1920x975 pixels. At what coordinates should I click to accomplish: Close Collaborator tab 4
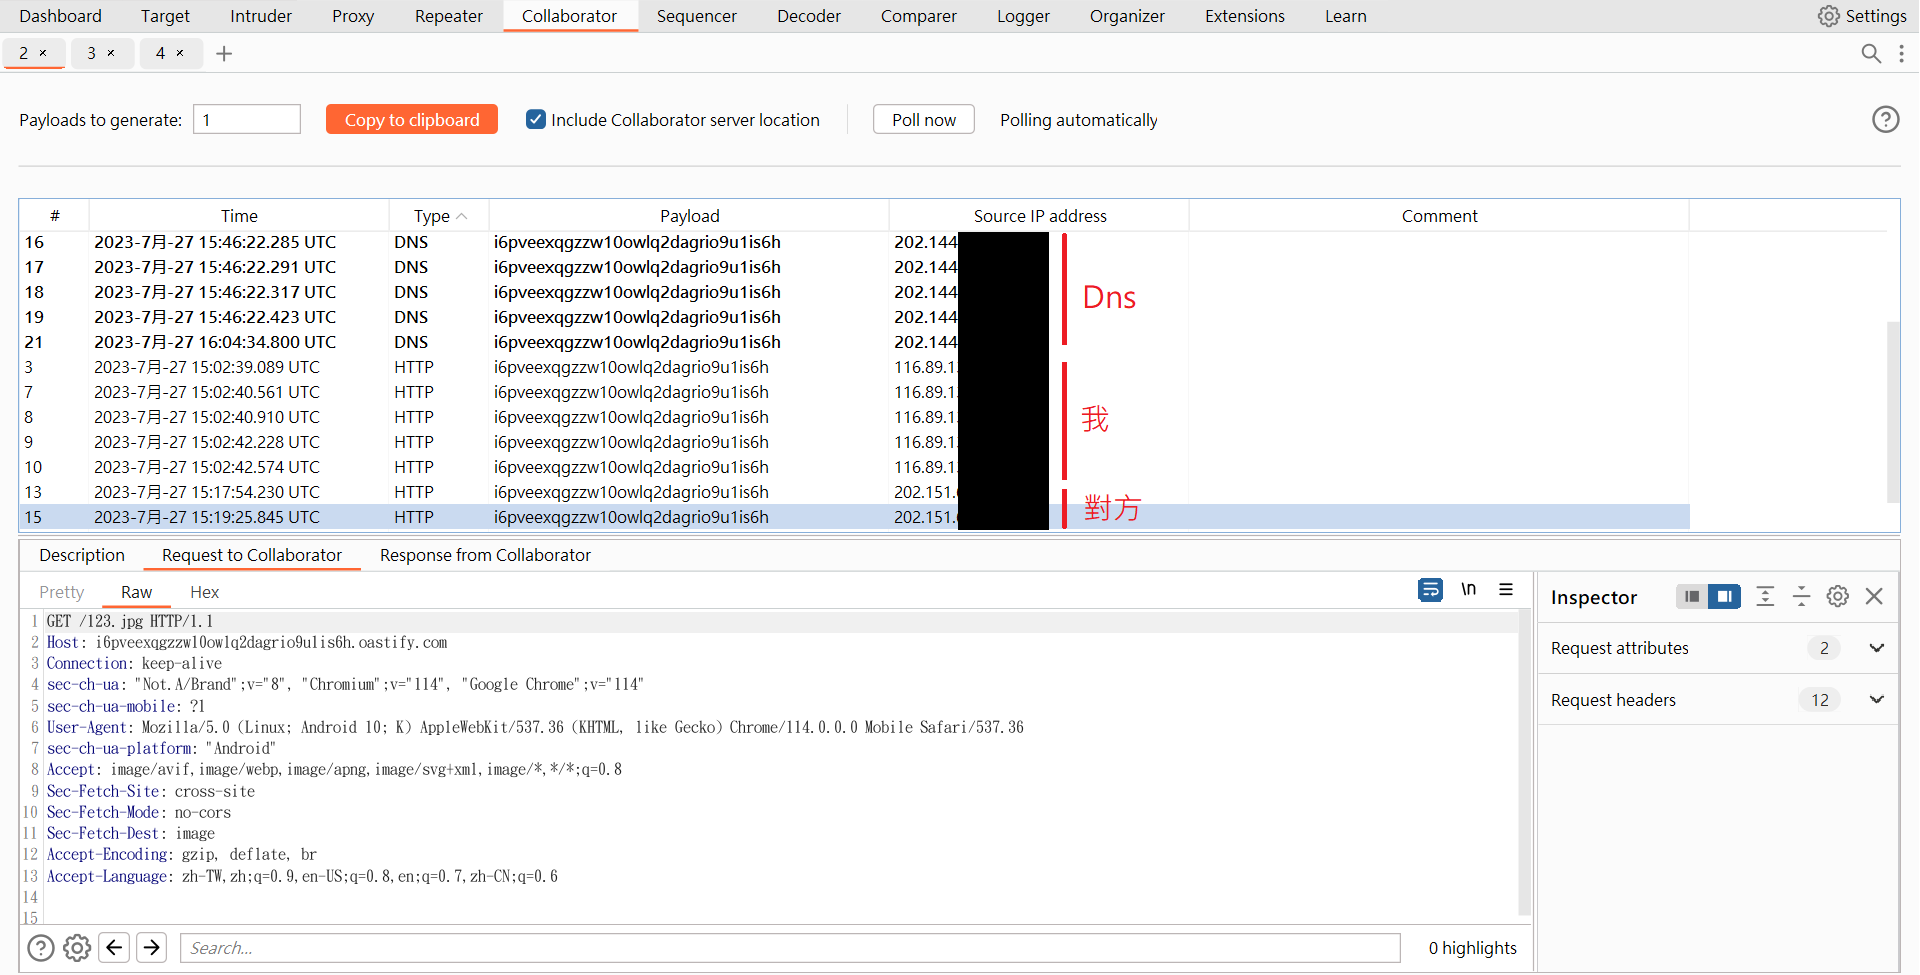[x=180, y=53]
